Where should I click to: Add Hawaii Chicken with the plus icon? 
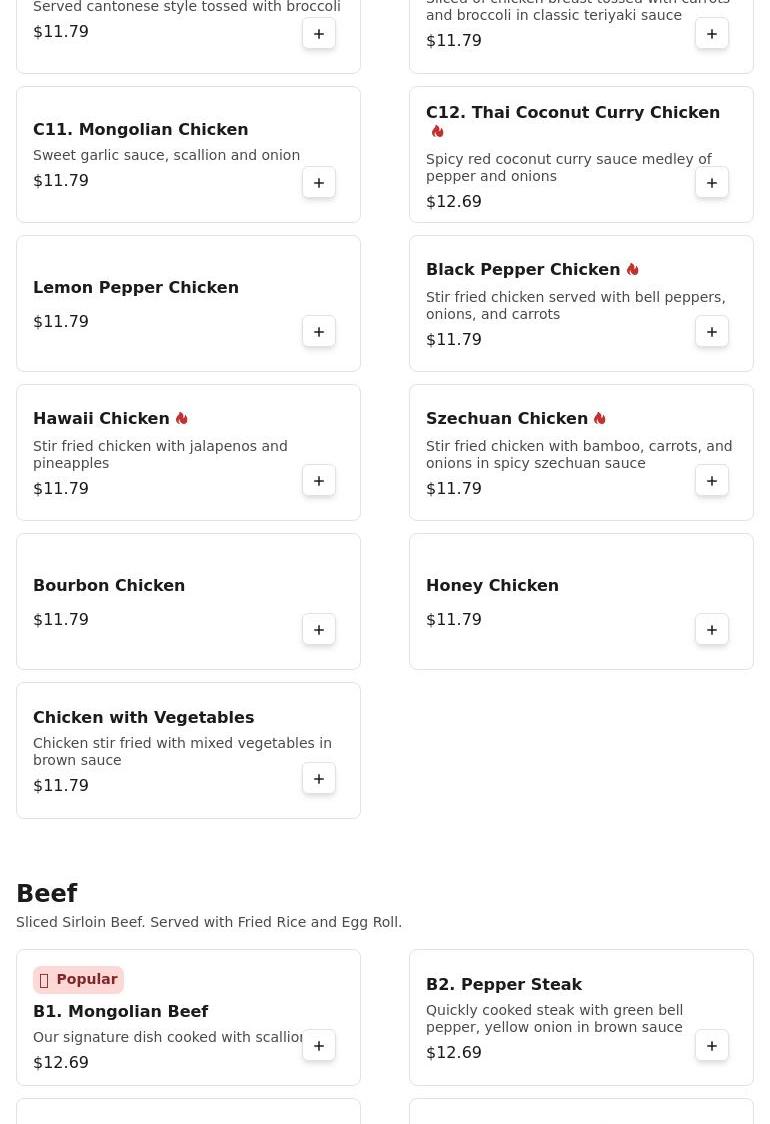(319, 481)
